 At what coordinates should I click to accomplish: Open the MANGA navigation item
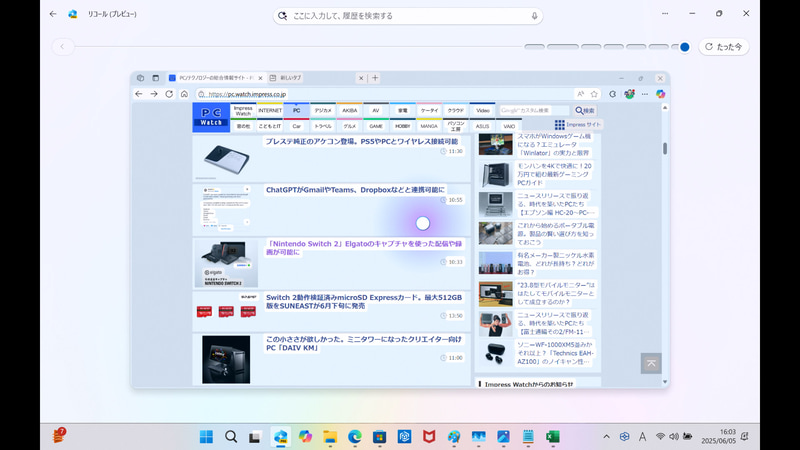(429, 126)
